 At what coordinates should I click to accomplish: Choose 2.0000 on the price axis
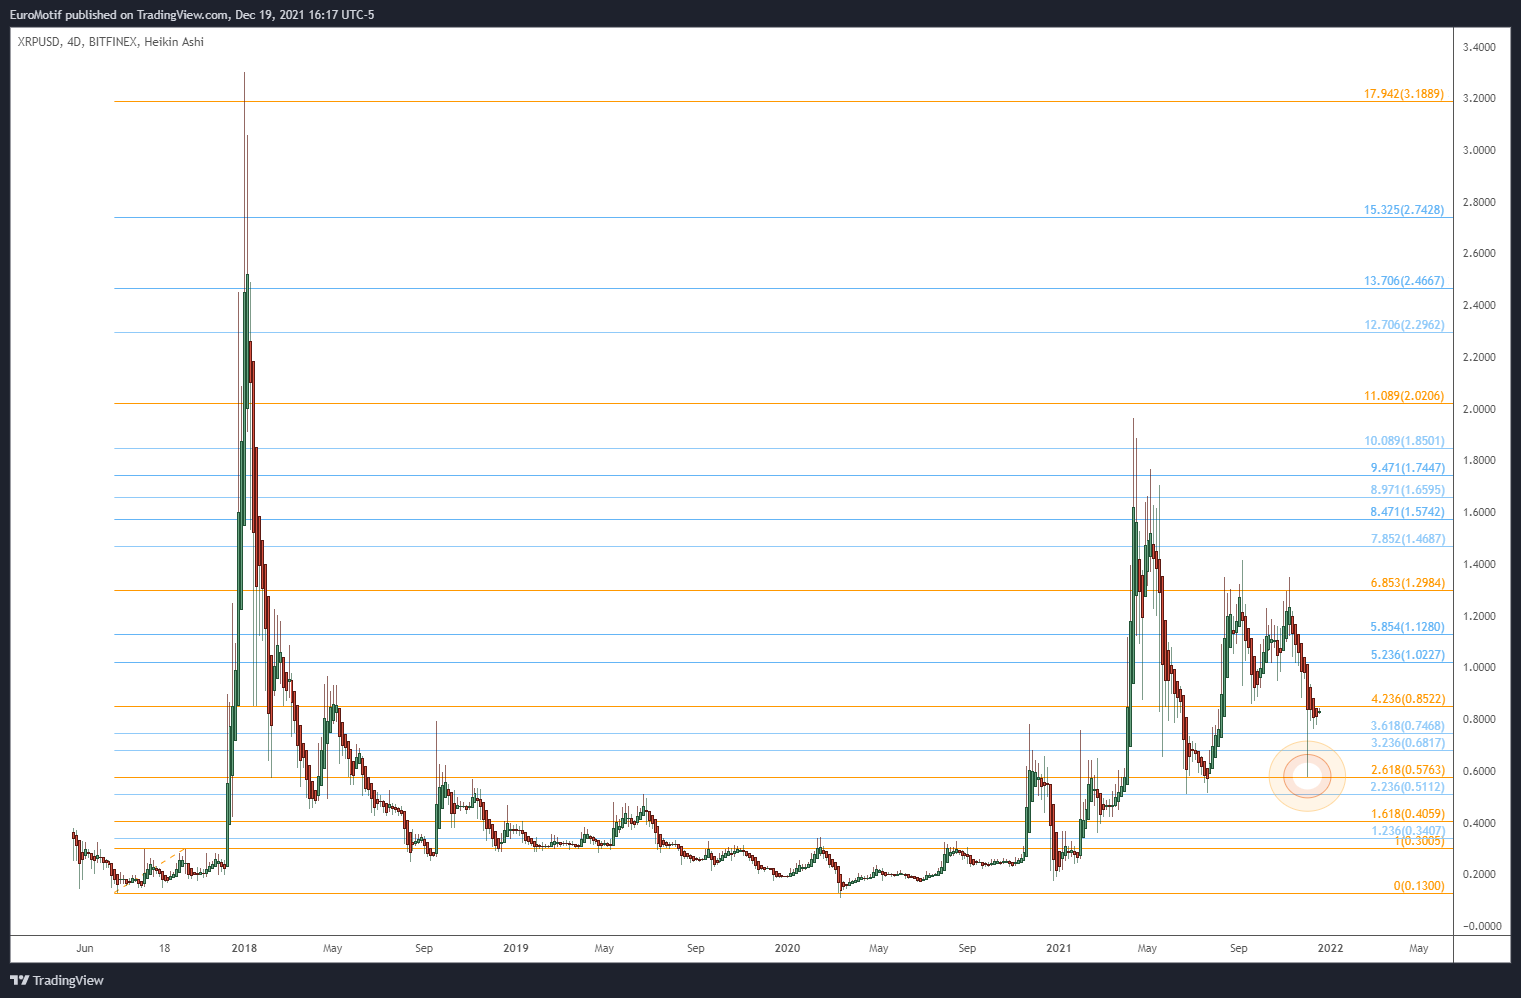tap(1479, 409)
